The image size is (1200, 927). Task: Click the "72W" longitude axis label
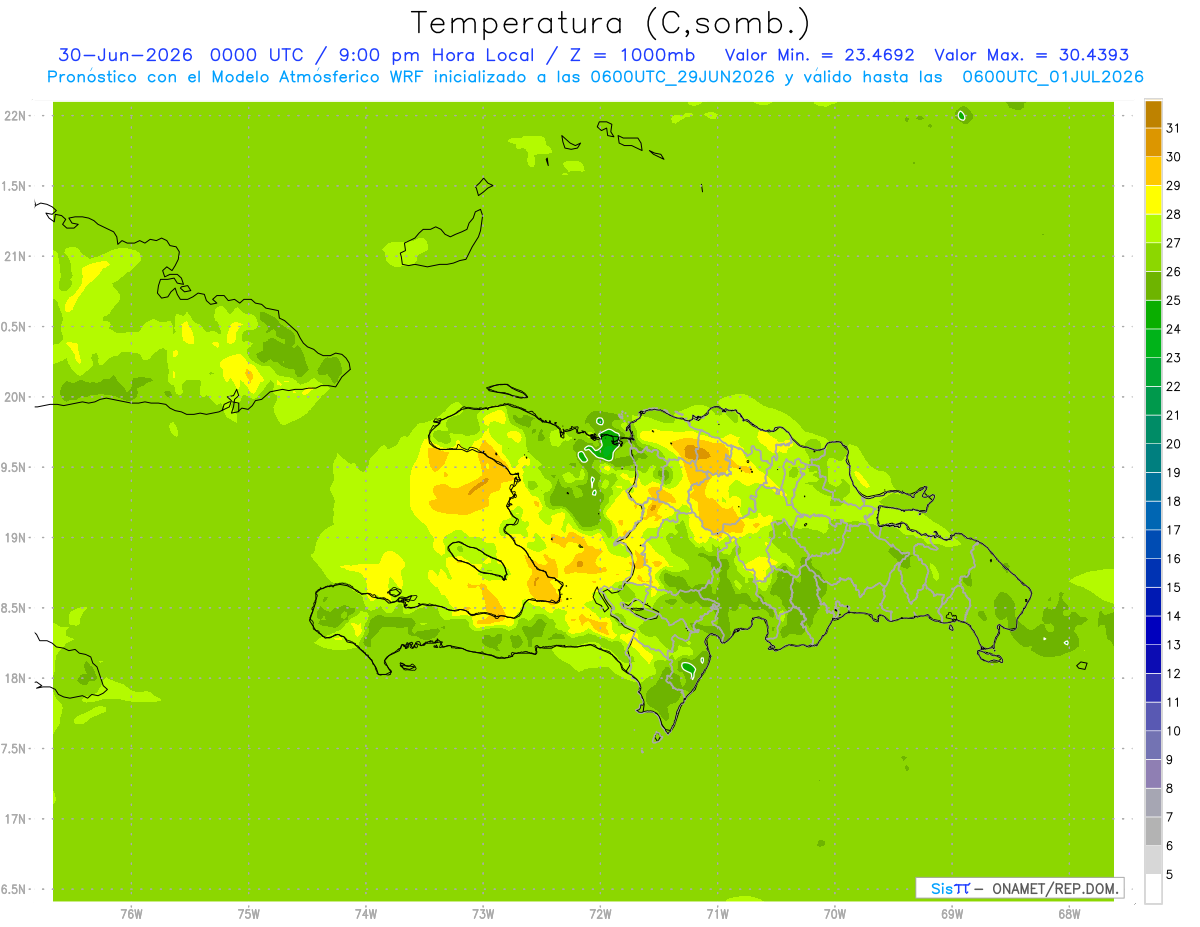(600, 914)
